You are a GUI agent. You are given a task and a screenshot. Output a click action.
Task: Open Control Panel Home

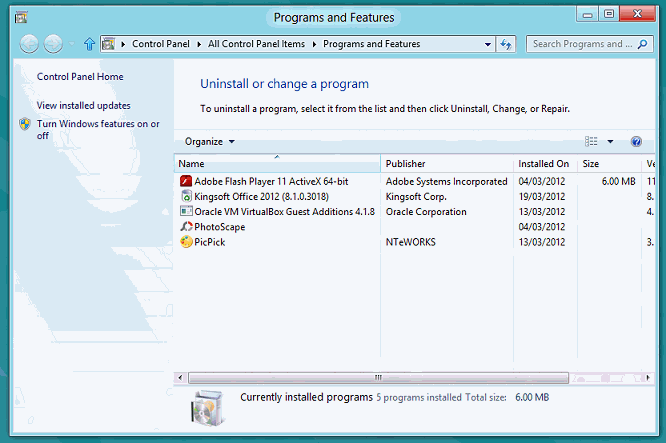[80, 76]
